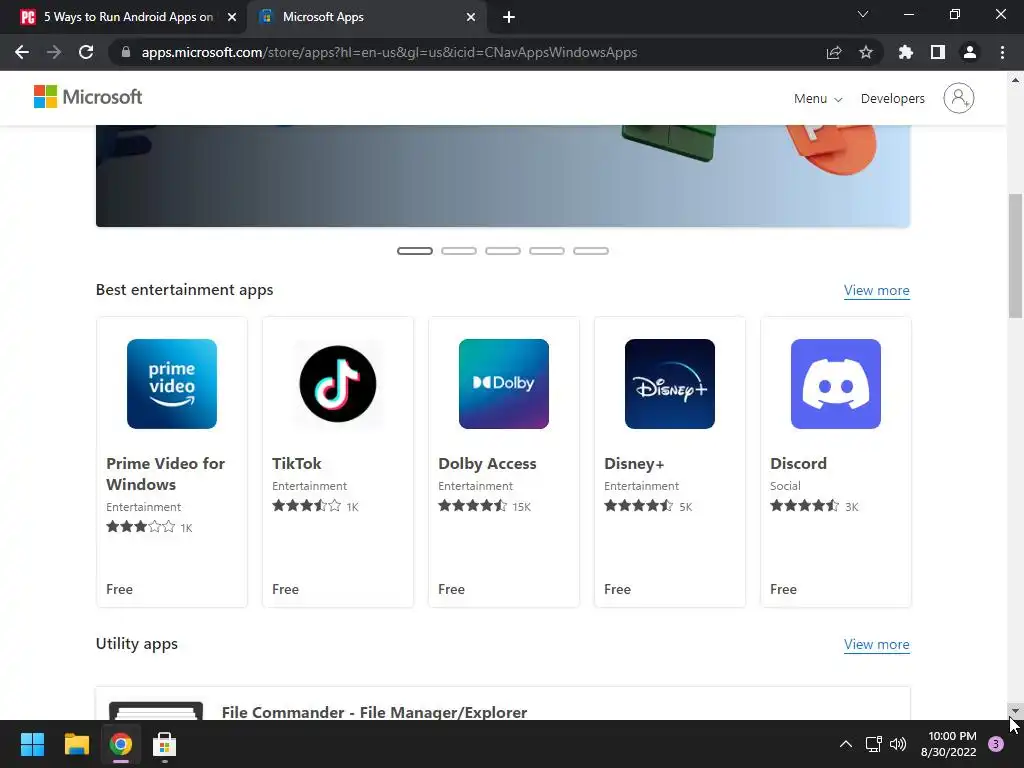Jump to the fourth carousel slide indicator
Viewport: 1024px width, 768px height.
tap(547, 251)
